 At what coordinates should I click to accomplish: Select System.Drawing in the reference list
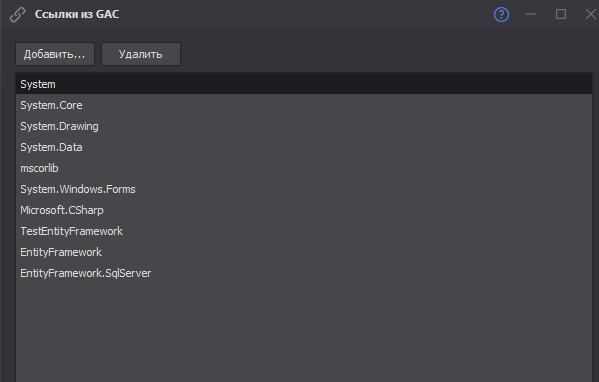coord(304,126)
